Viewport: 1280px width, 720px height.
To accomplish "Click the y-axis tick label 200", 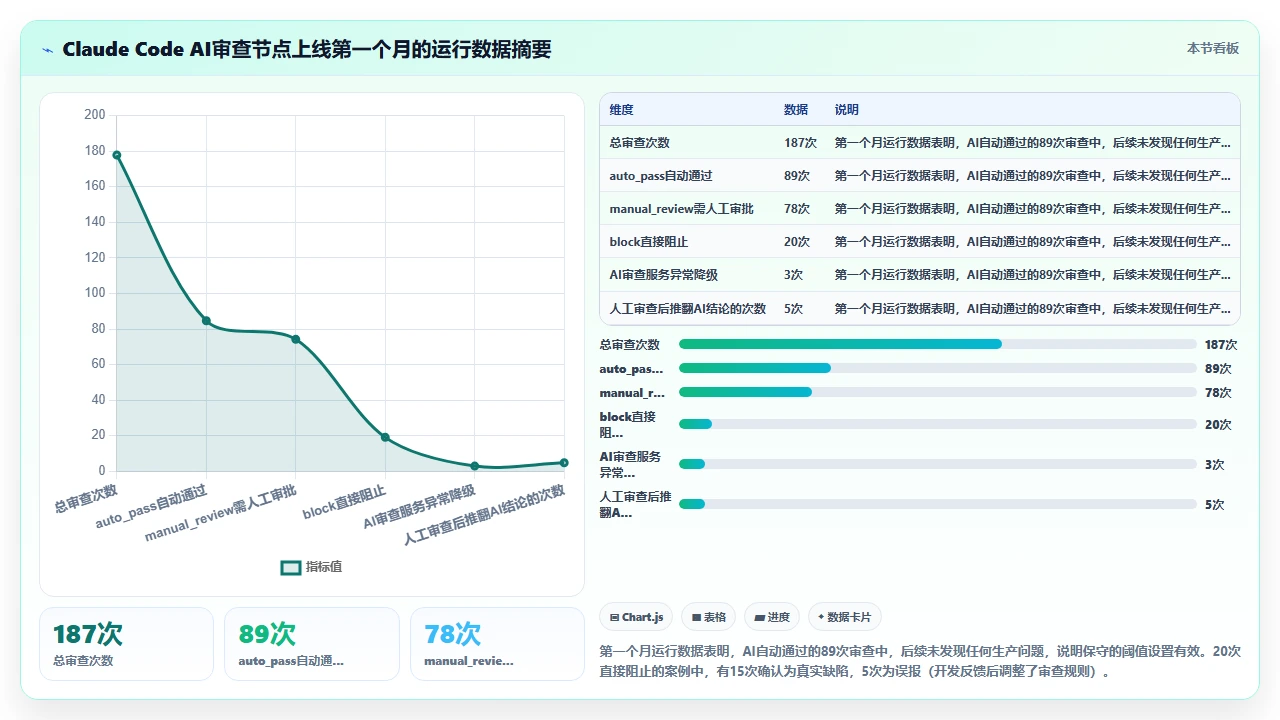I will pos(95,115).
